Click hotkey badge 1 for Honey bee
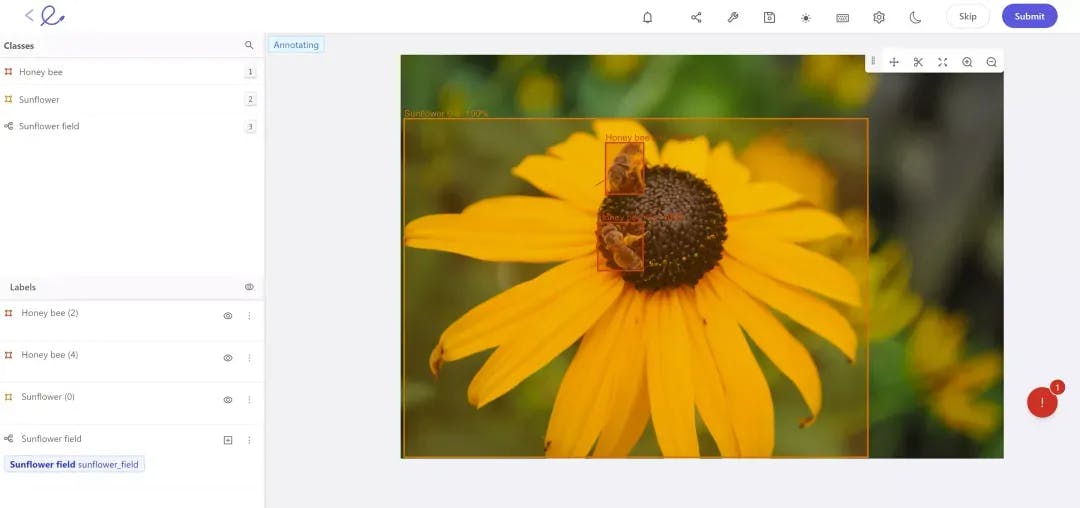 tap(250, 72)
